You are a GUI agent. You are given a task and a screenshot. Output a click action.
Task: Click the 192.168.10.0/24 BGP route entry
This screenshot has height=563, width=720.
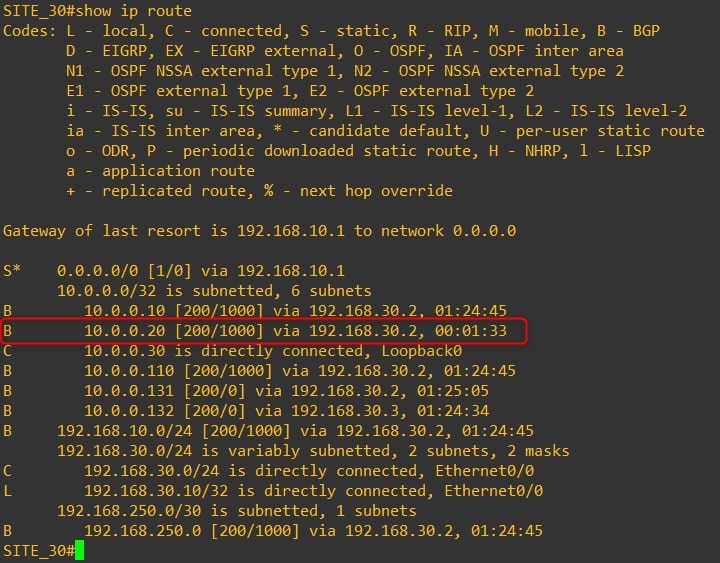(268, 431)
